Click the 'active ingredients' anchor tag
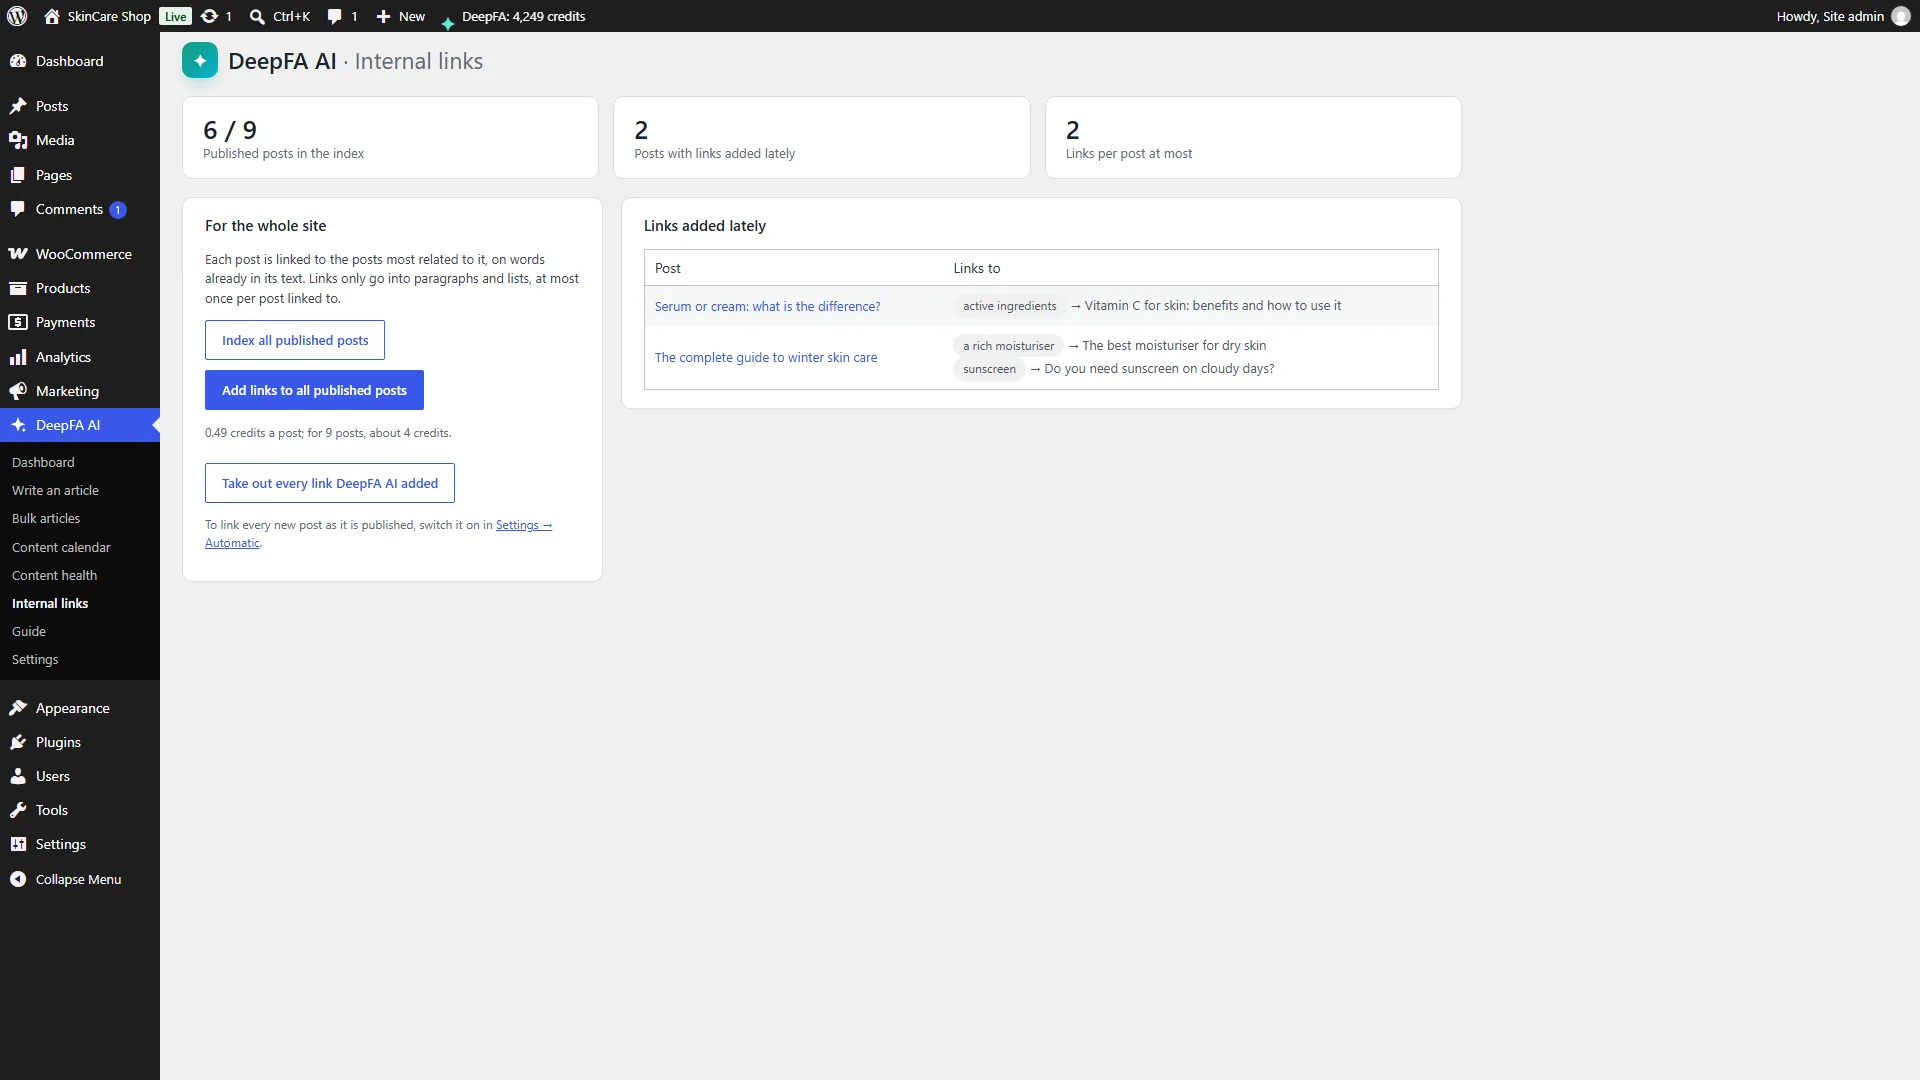 [1010, 306]
